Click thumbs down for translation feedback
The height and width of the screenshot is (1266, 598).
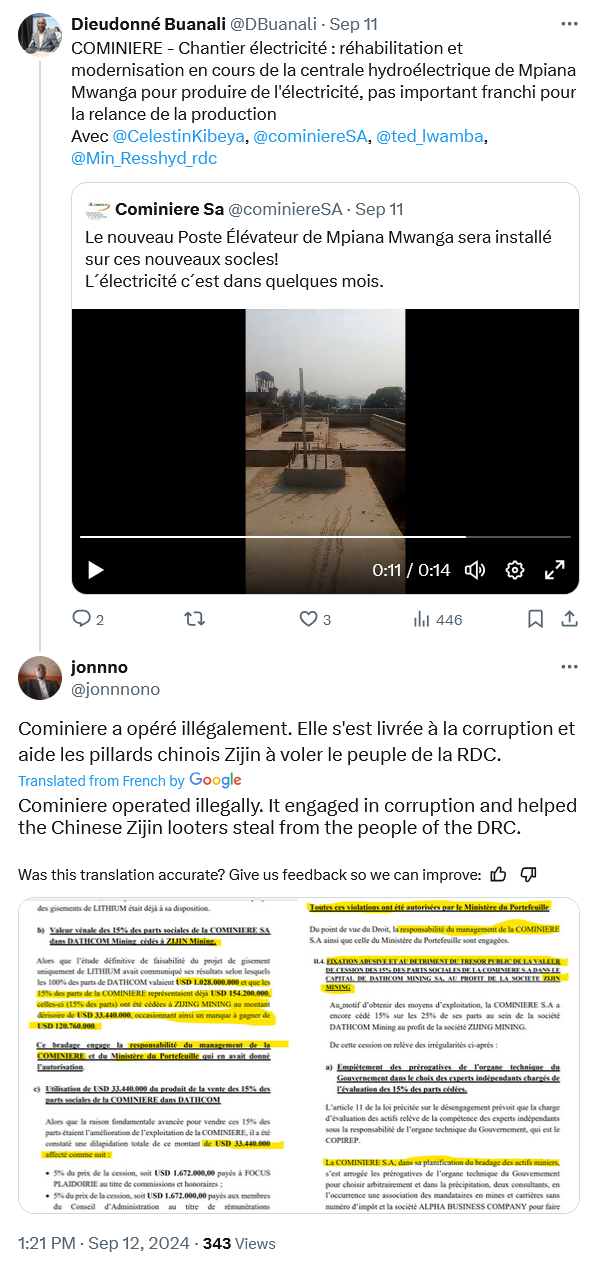point(530,874)
